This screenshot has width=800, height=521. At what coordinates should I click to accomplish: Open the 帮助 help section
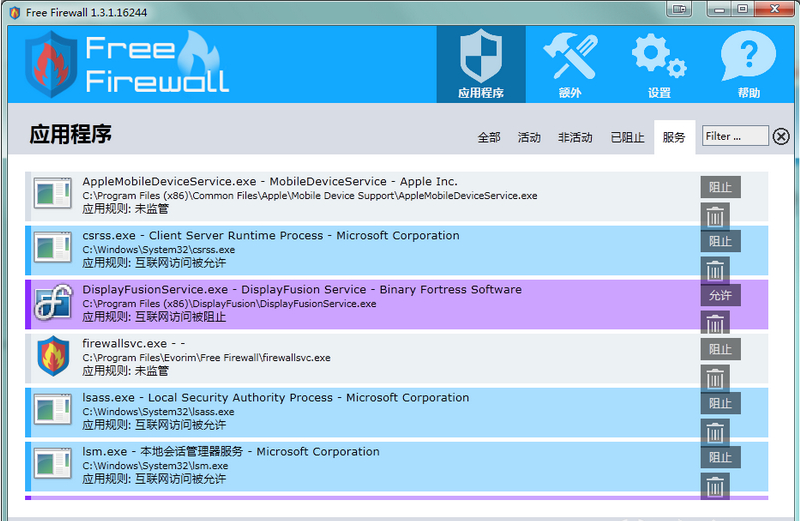pyautogui.click(x=748, y=64)
